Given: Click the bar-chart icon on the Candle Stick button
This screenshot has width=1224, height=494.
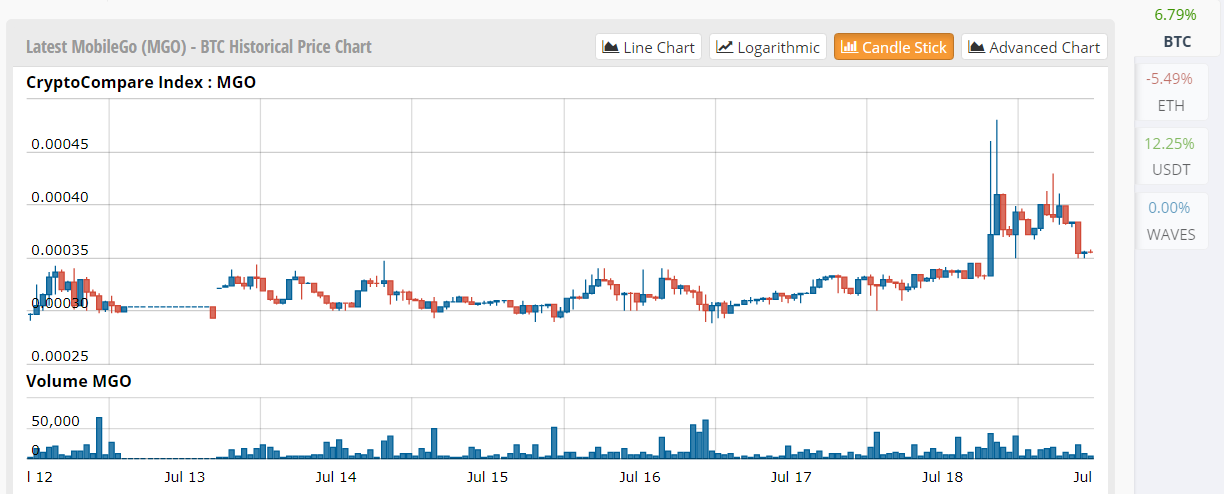Looking at the screenshot, I should [849, 47].
